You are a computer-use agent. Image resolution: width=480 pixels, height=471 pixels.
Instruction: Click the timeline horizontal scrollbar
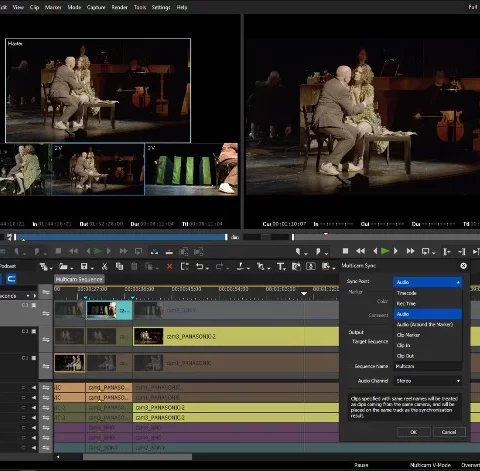point(137,457)
